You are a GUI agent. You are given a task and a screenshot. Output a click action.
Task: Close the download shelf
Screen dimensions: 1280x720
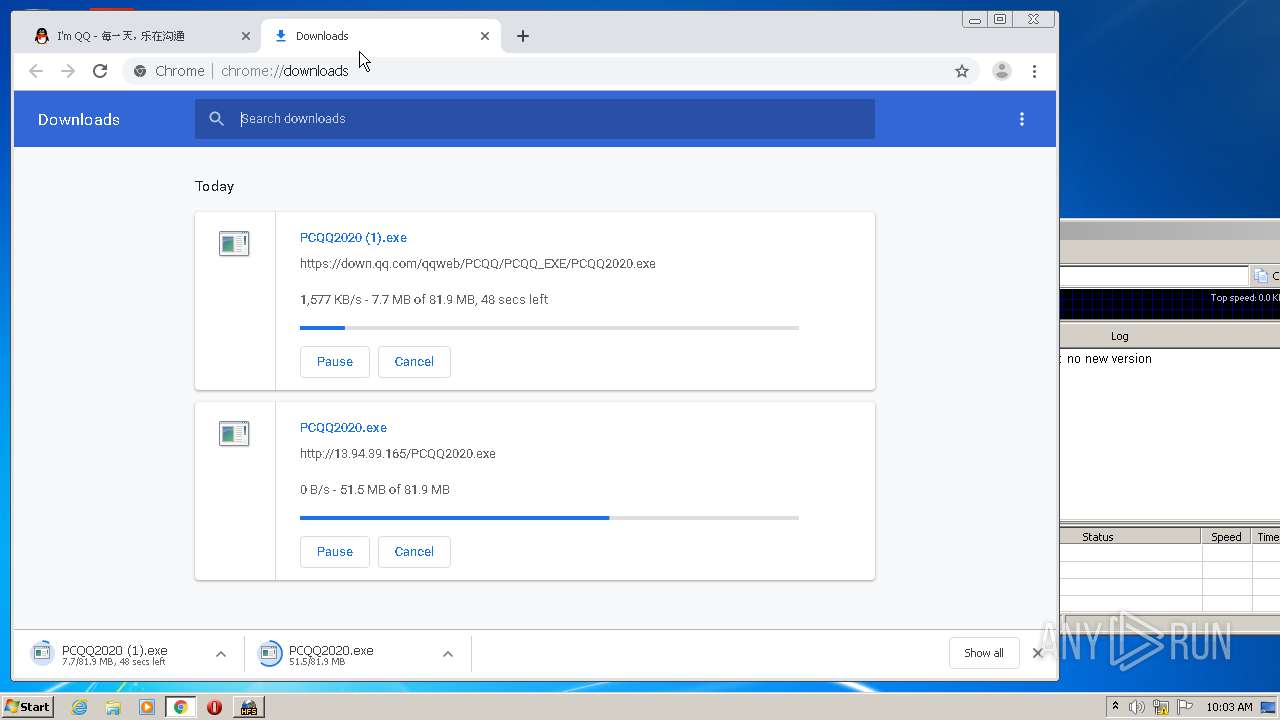pos(1037,653)
